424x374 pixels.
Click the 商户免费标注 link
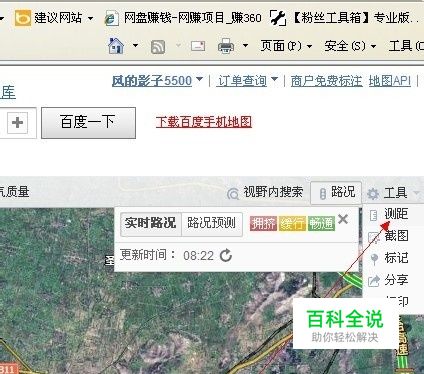326,81
